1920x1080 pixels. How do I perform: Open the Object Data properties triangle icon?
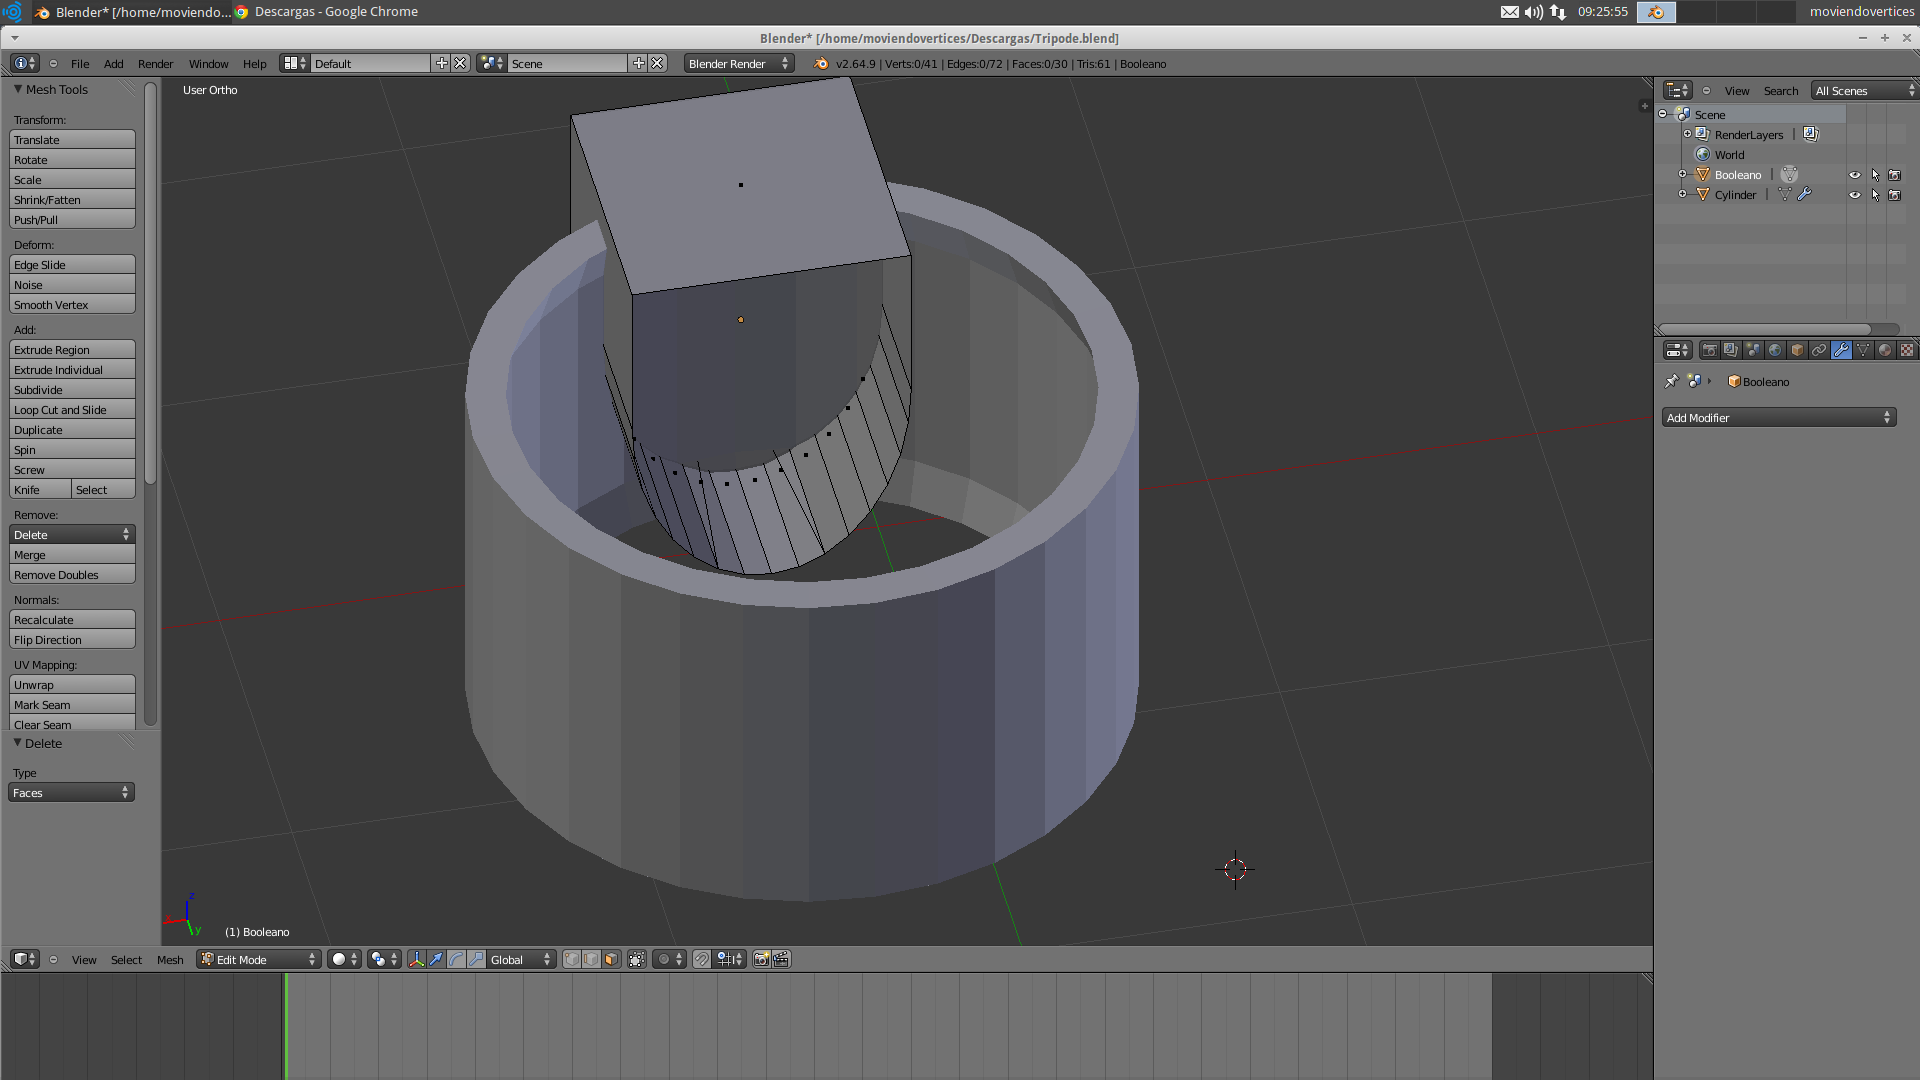(x=1863, y=350)
